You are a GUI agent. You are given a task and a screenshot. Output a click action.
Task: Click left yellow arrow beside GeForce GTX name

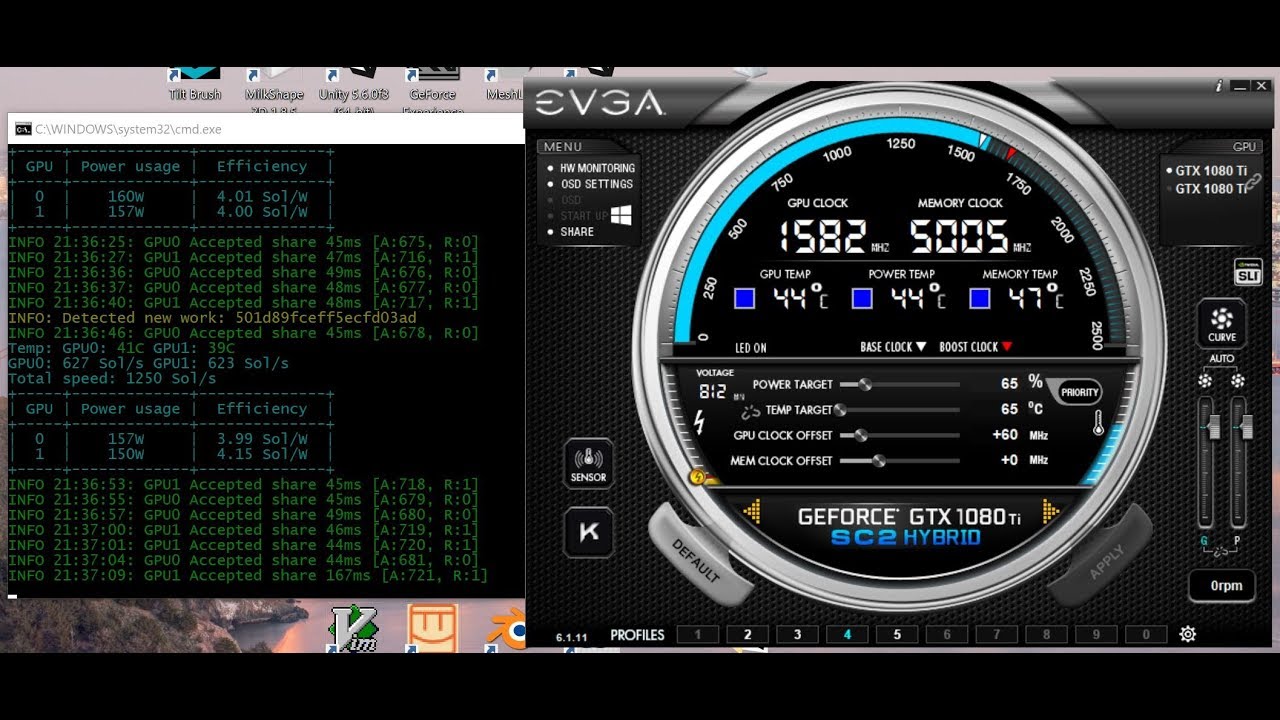coord(752,512)
